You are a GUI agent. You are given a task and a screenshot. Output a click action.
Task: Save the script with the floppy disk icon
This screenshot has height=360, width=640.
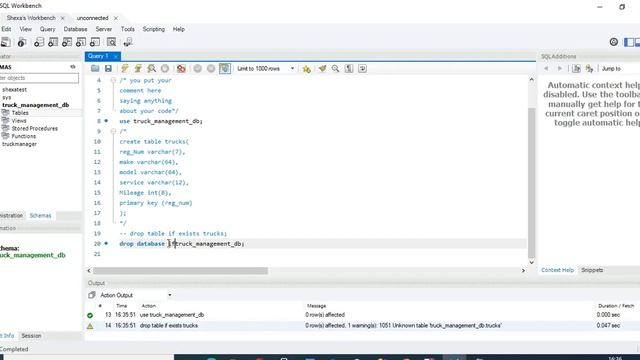pyautogui.click(x=108, y=69)
